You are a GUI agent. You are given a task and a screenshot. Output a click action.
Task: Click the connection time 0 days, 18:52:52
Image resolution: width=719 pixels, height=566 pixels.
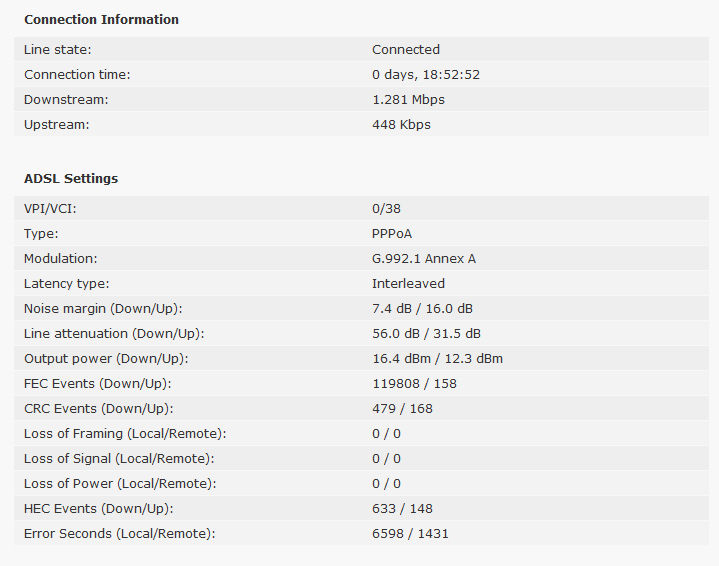click(426, 74)
